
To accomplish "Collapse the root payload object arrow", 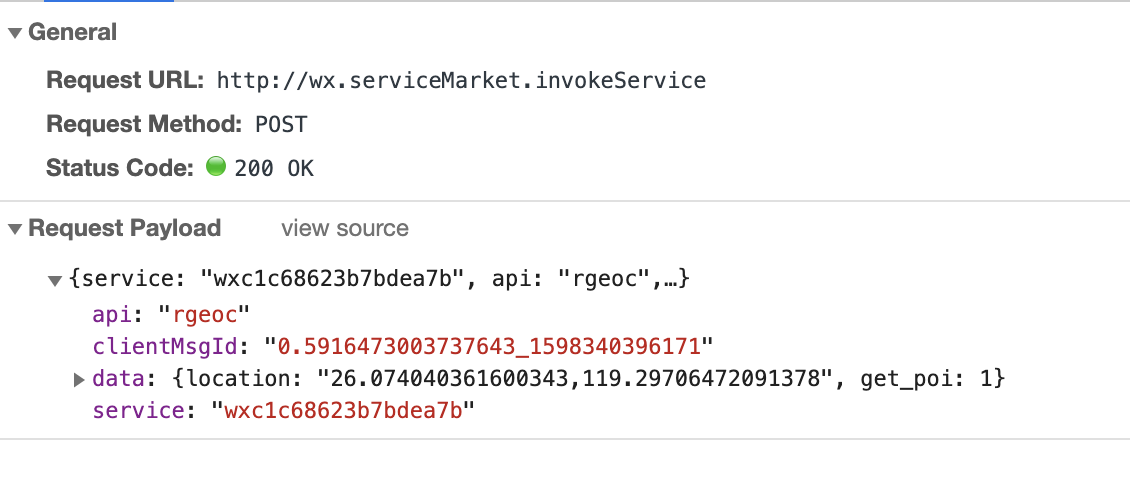I will (x=56, y=280).
